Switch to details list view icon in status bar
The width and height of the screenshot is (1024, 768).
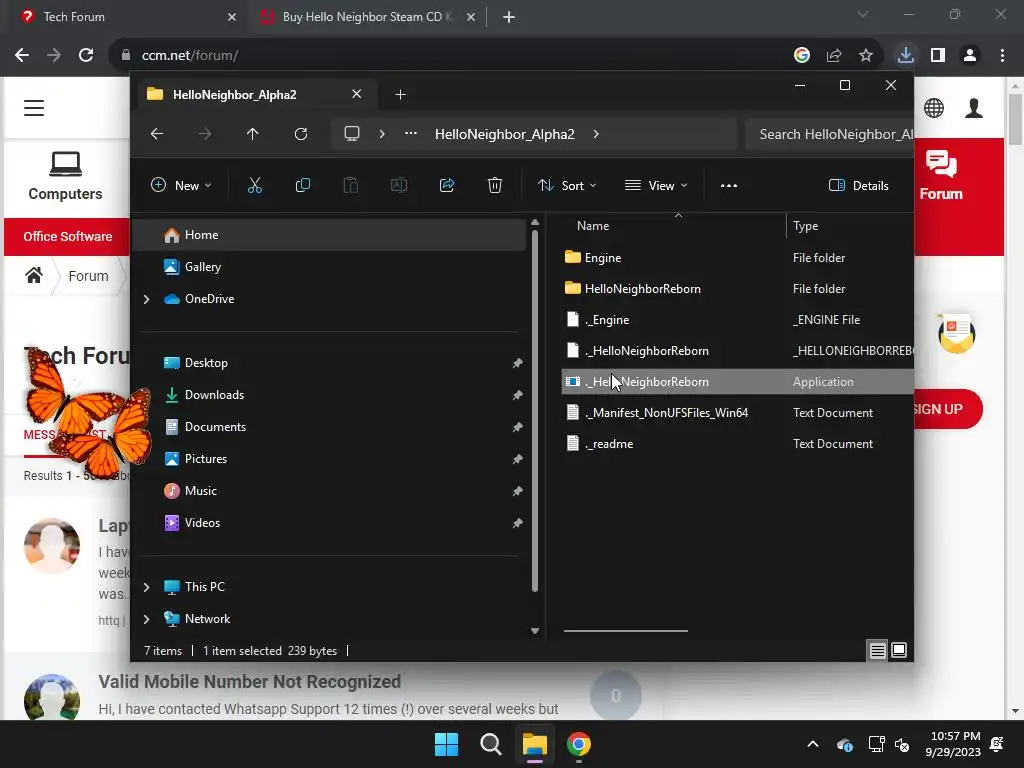coord(877,650)
